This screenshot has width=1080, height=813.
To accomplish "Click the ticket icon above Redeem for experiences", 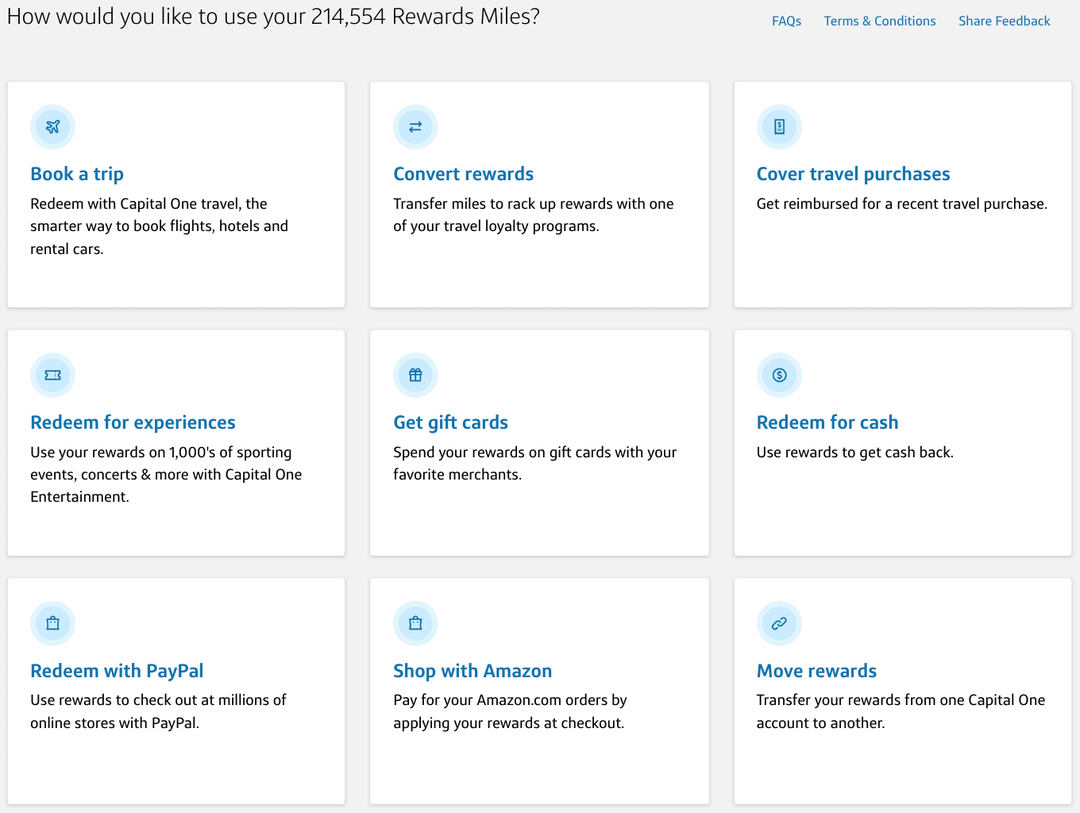I will (52, 375).
